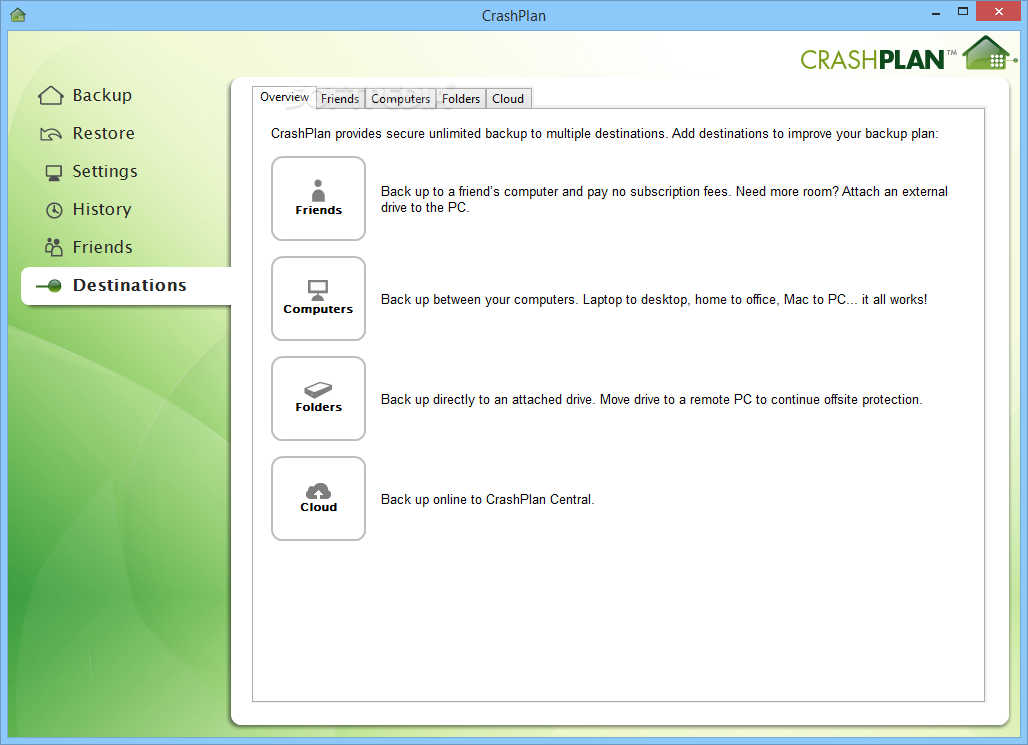Image resolution: width=1028 pixels, height=745 pixels.
Task: Select the Folders tab
Action: [x=461, y=98]
